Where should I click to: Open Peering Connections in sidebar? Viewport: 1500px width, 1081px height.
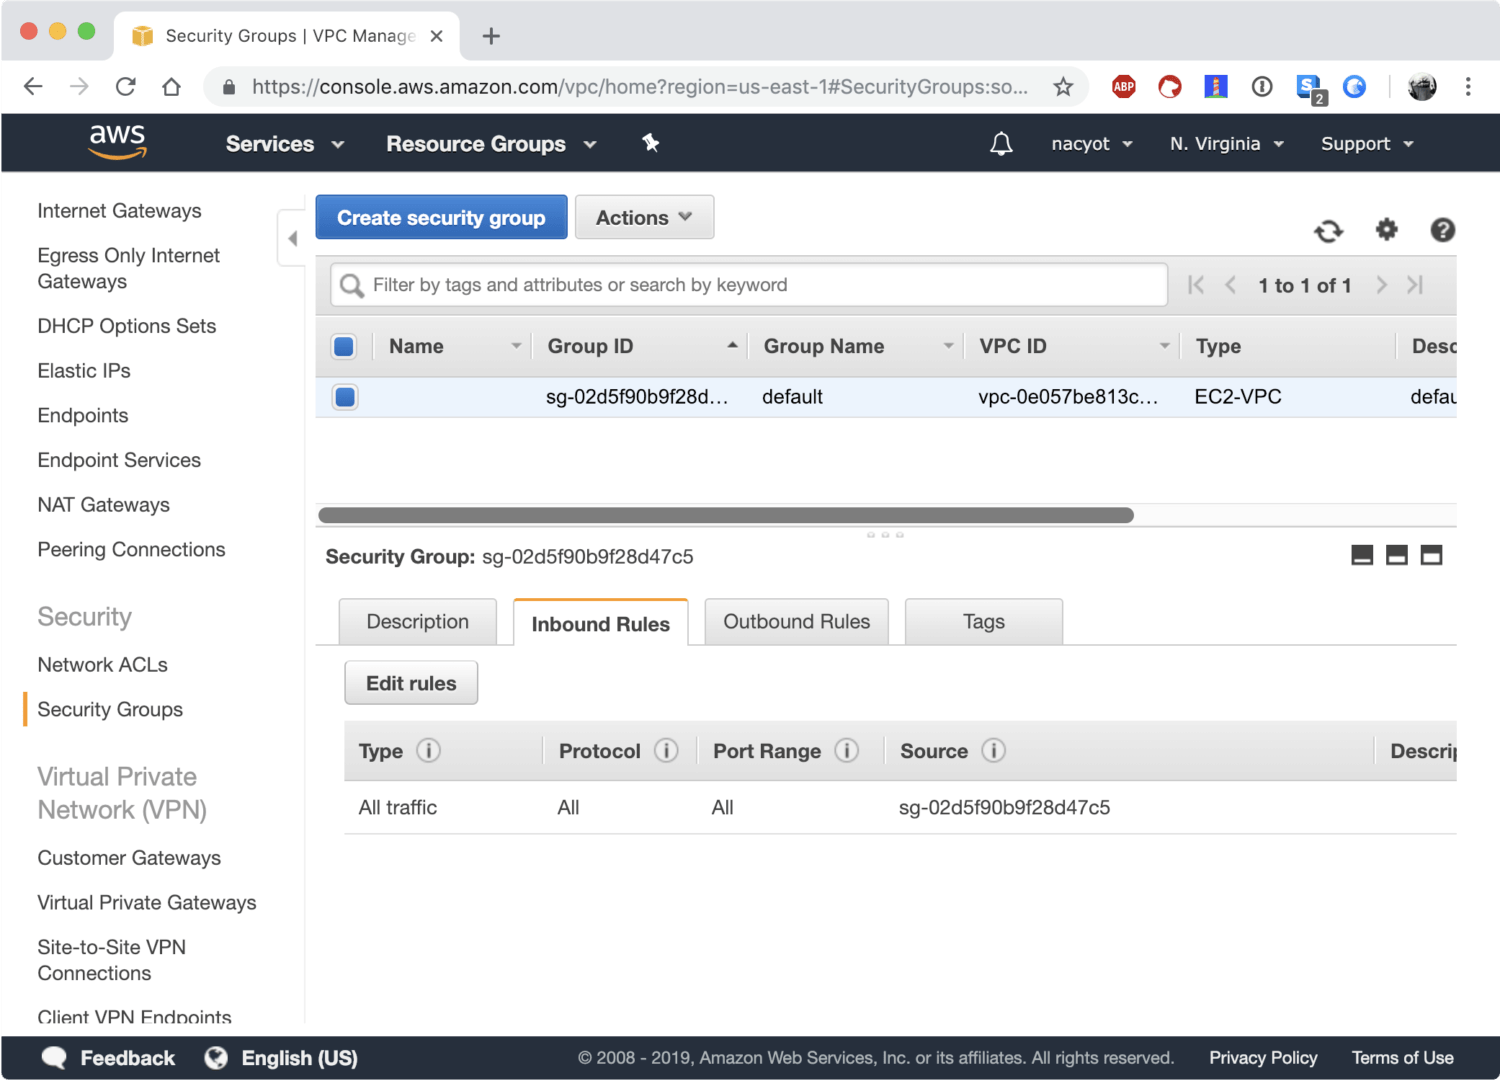pyautogui.click(x=132, y=550)
